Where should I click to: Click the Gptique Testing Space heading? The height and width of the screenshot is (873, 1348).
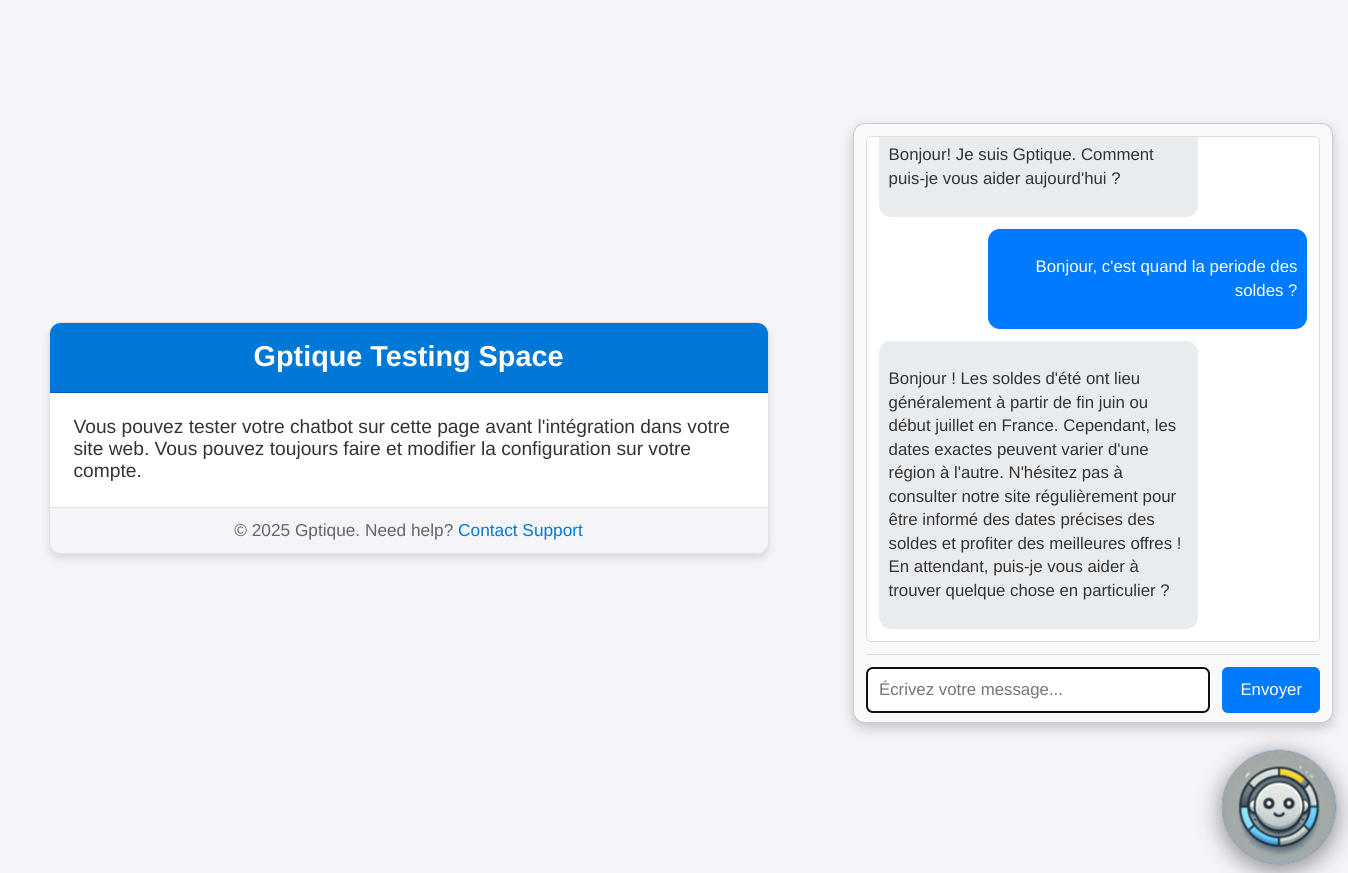click(408, 357)
